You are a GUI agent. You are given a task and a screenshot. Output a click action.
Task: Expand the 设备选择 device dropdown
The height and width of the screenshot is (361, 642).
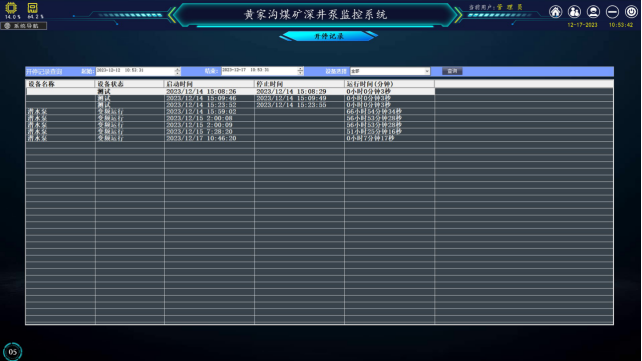click(390, 71)
